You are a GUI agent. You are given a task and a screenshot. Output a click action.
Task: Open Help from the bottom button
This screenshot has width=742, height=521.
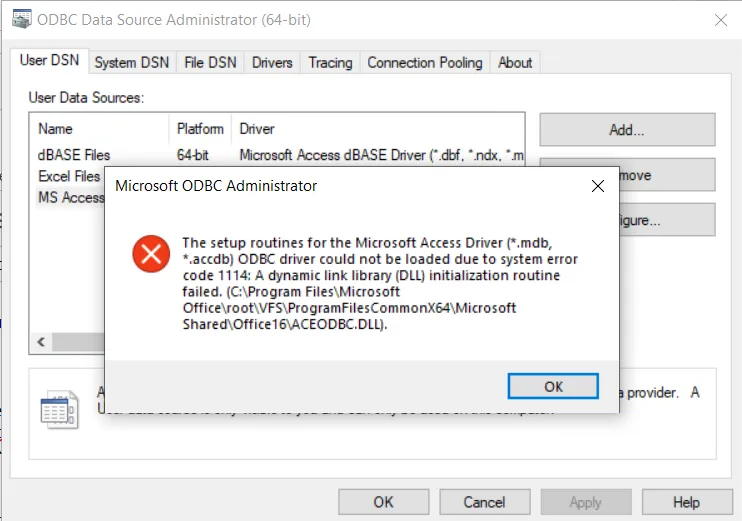(x=686, y=502)
